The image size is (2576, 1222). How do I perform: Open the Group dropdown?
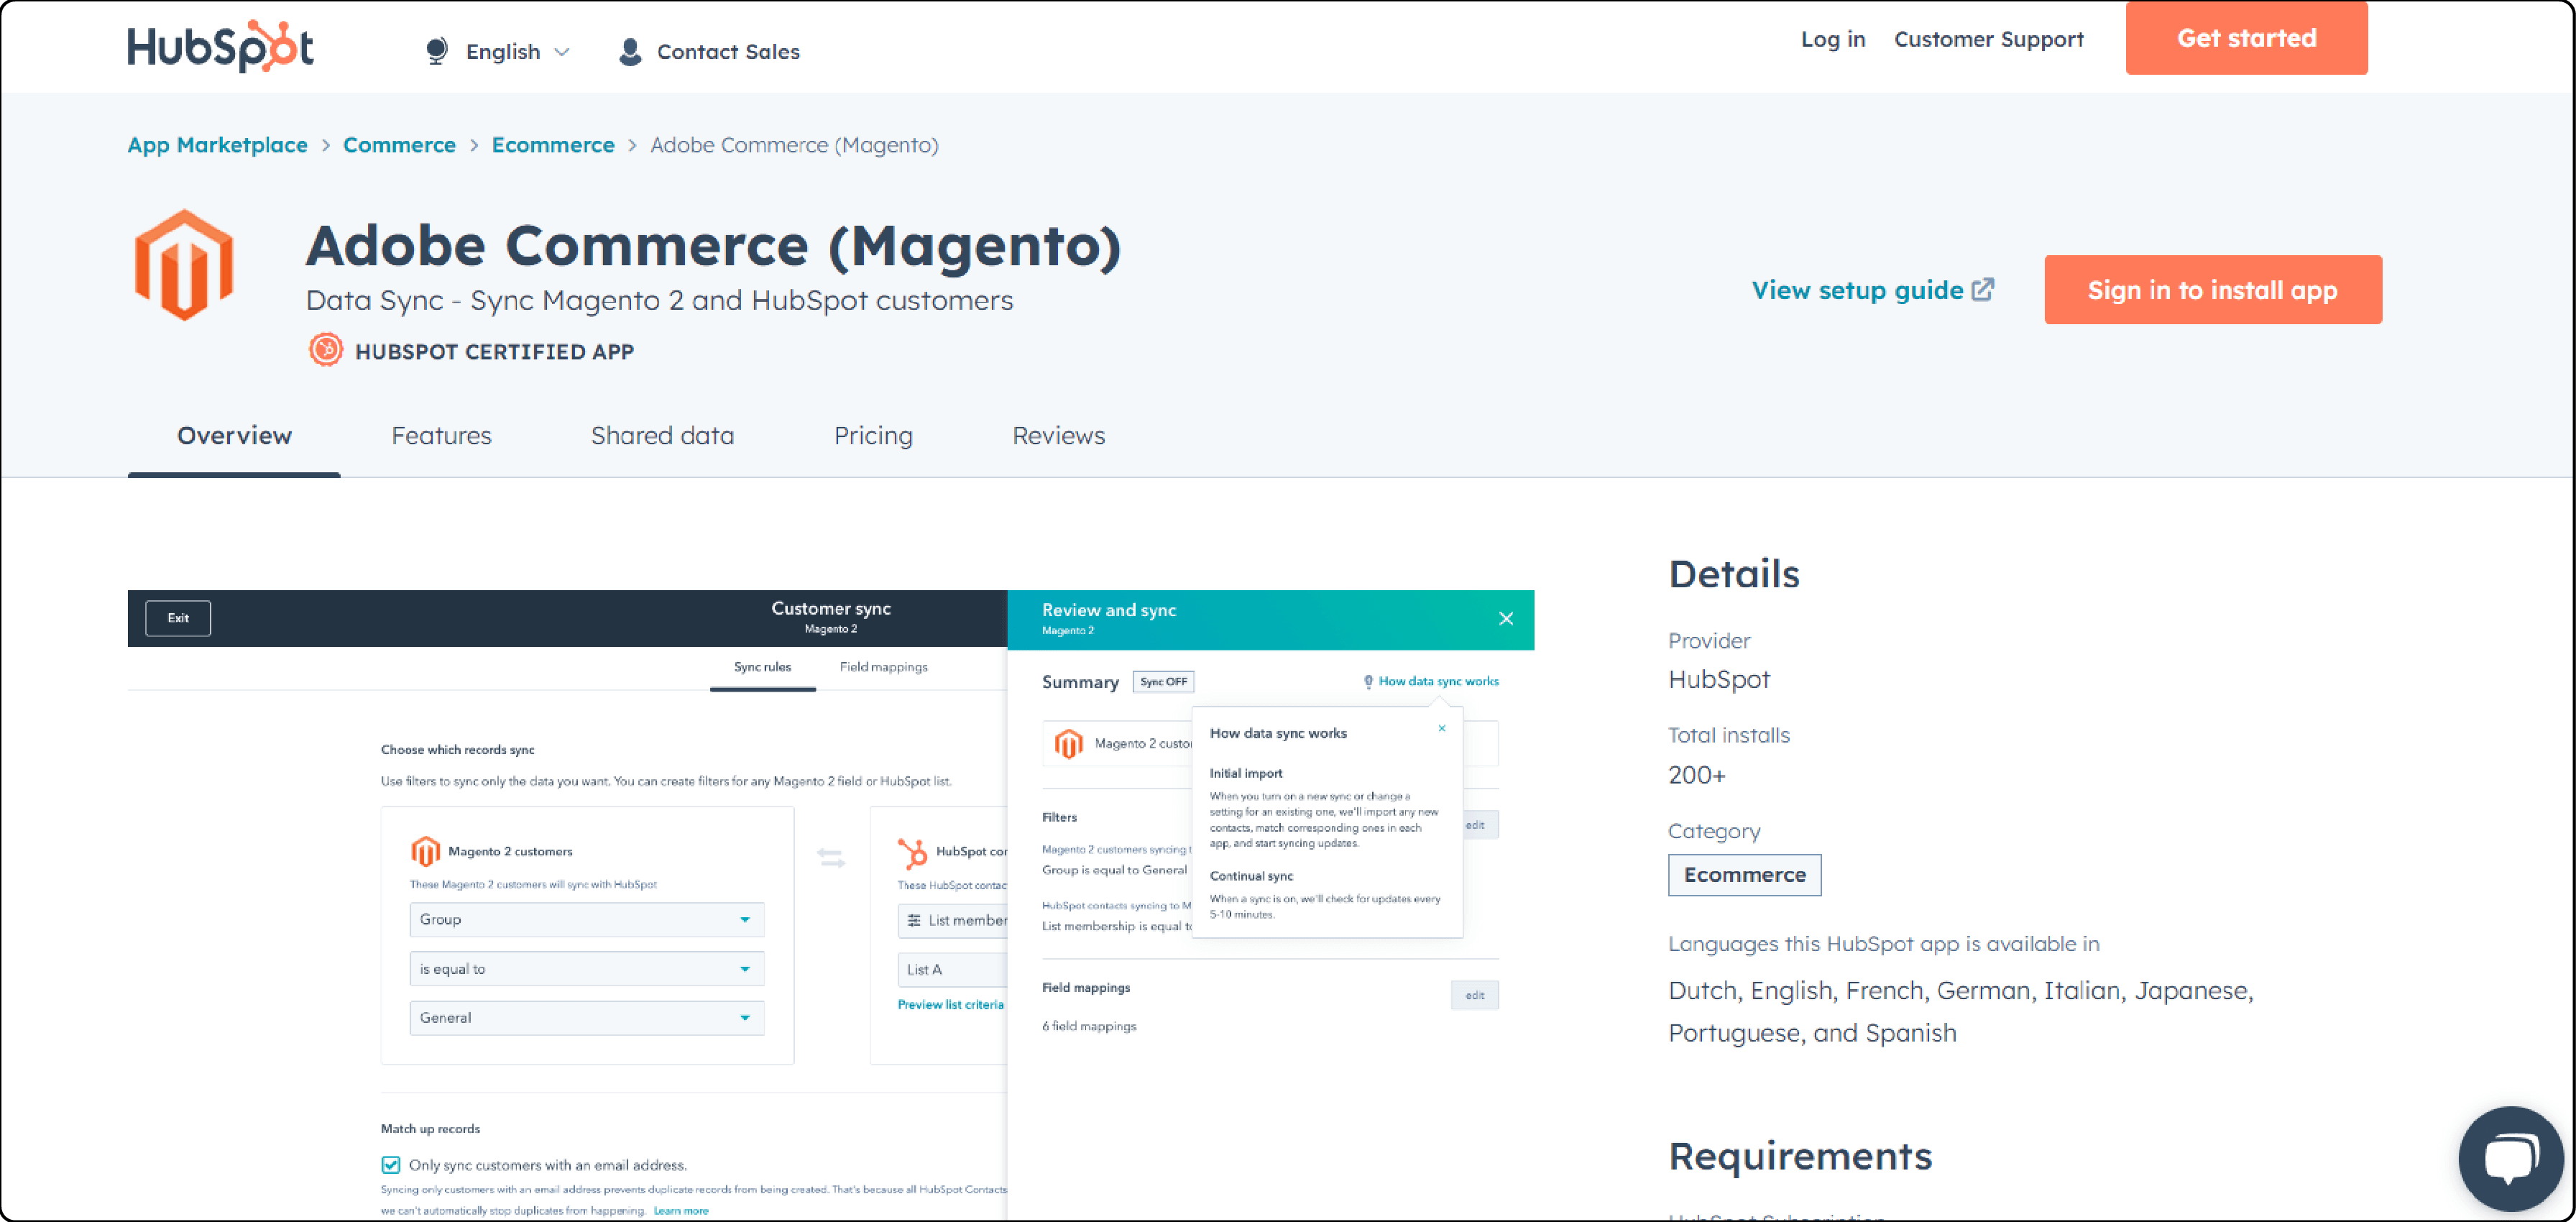coord(586,920)
